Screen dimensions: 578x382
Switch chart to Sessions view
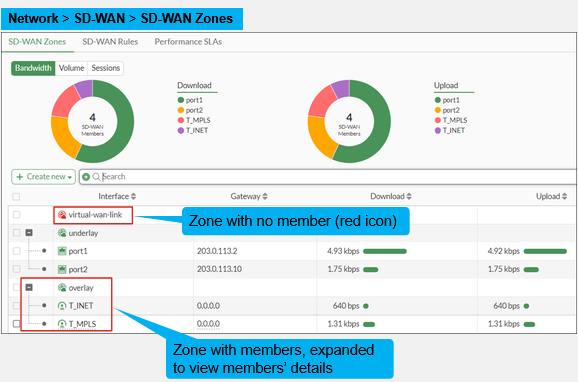[106, 68]
